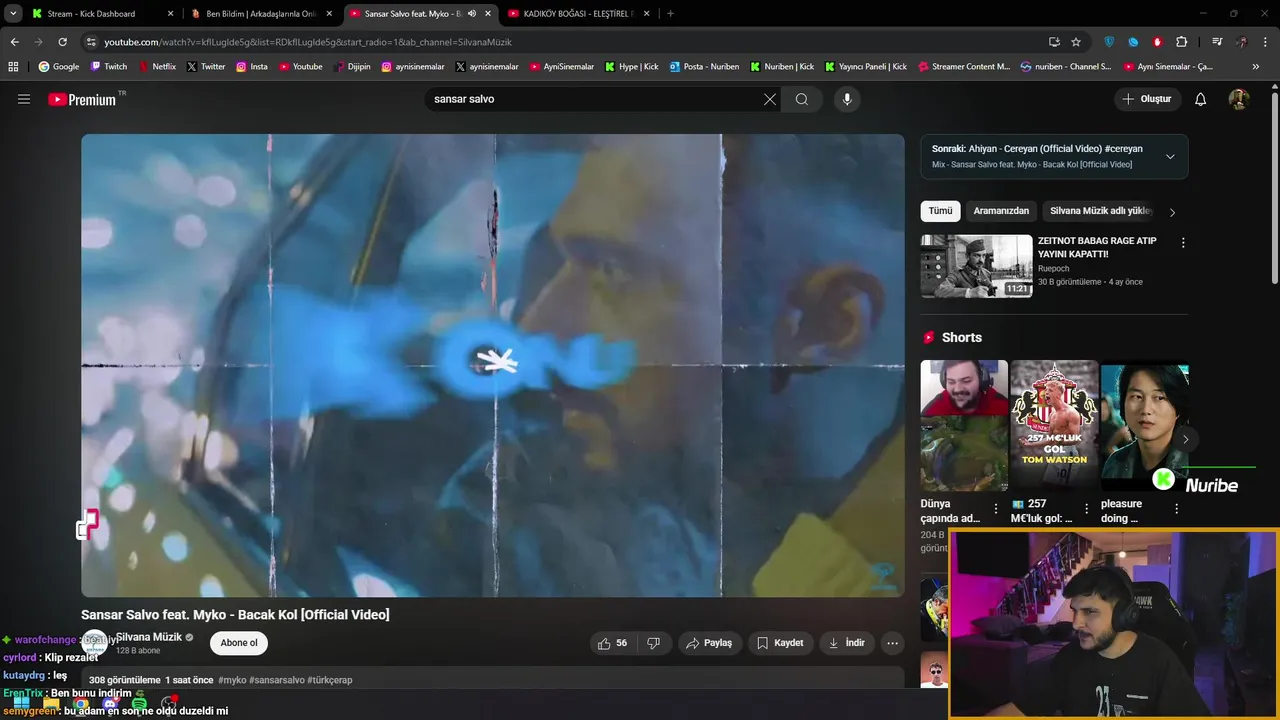Open the blue round extension icon
The image size is (1280, 720).
[1133, 42]
